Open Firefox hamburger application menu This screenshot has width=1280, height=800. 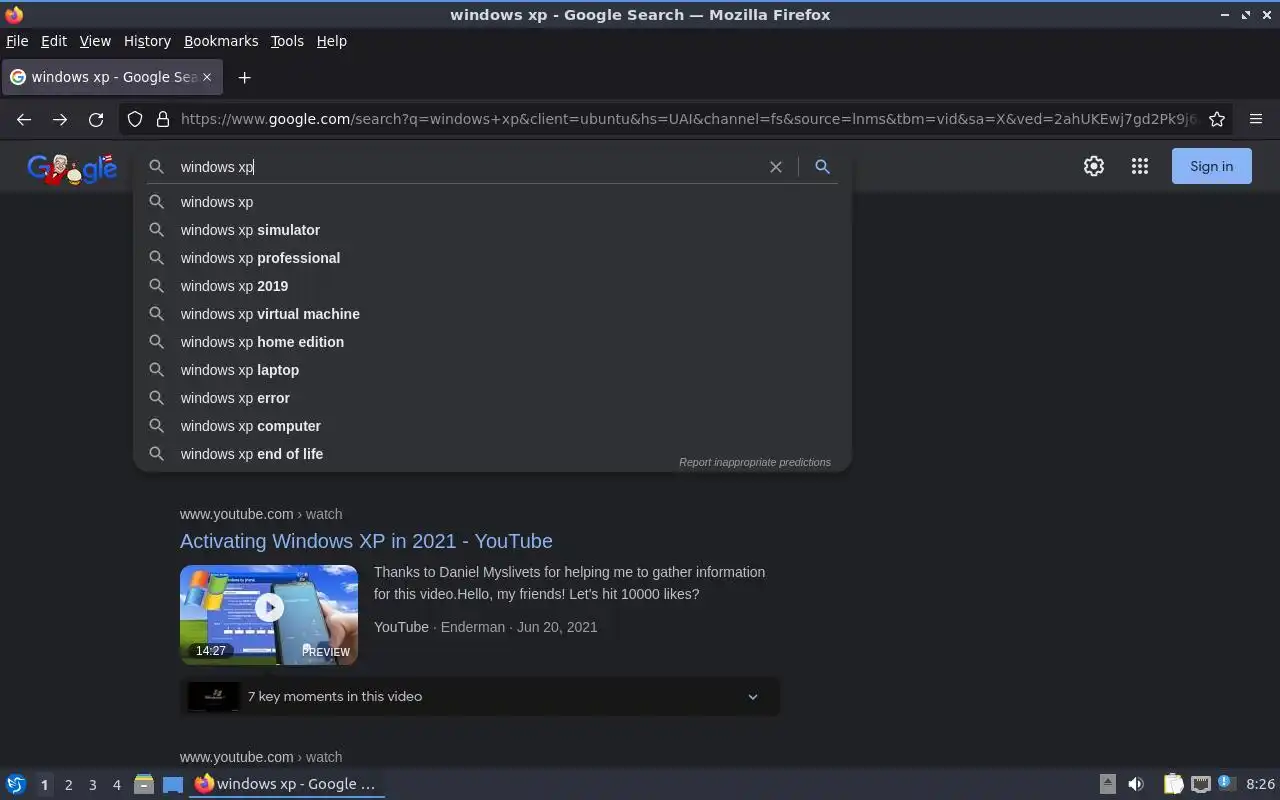[x=1256, y=119]
